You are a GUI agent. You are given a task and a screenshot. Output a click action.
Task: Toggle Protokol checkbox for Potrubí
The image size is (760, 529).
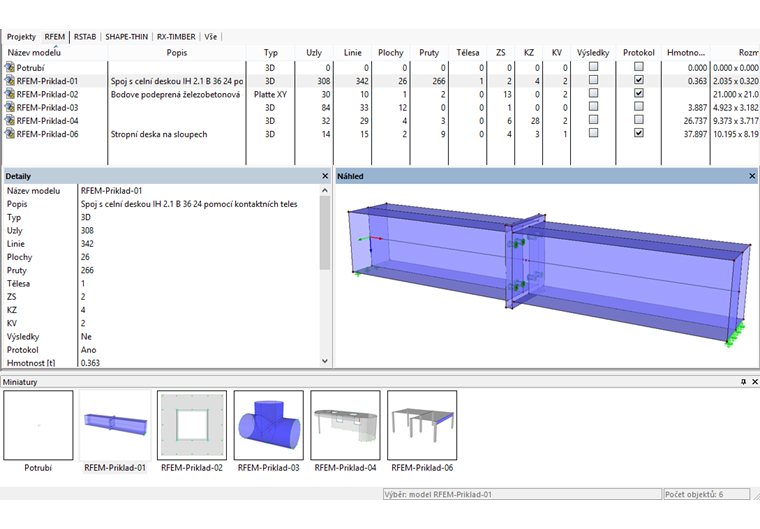point(639,66)
